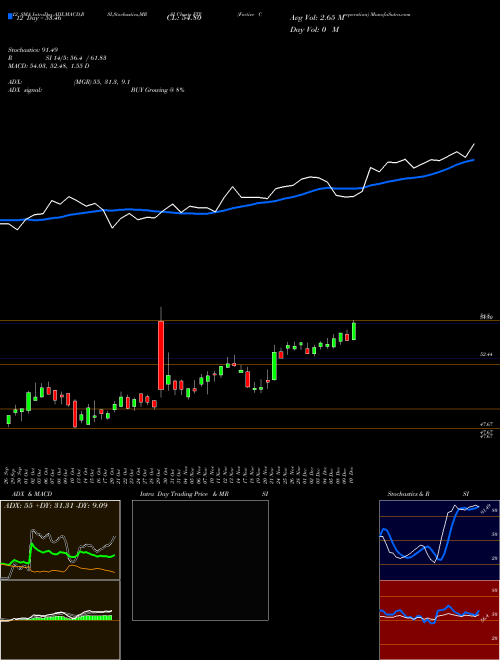Click the empty Intra Day Trading Price chart panel
The image size is (500, 660).
coord(200,560)
